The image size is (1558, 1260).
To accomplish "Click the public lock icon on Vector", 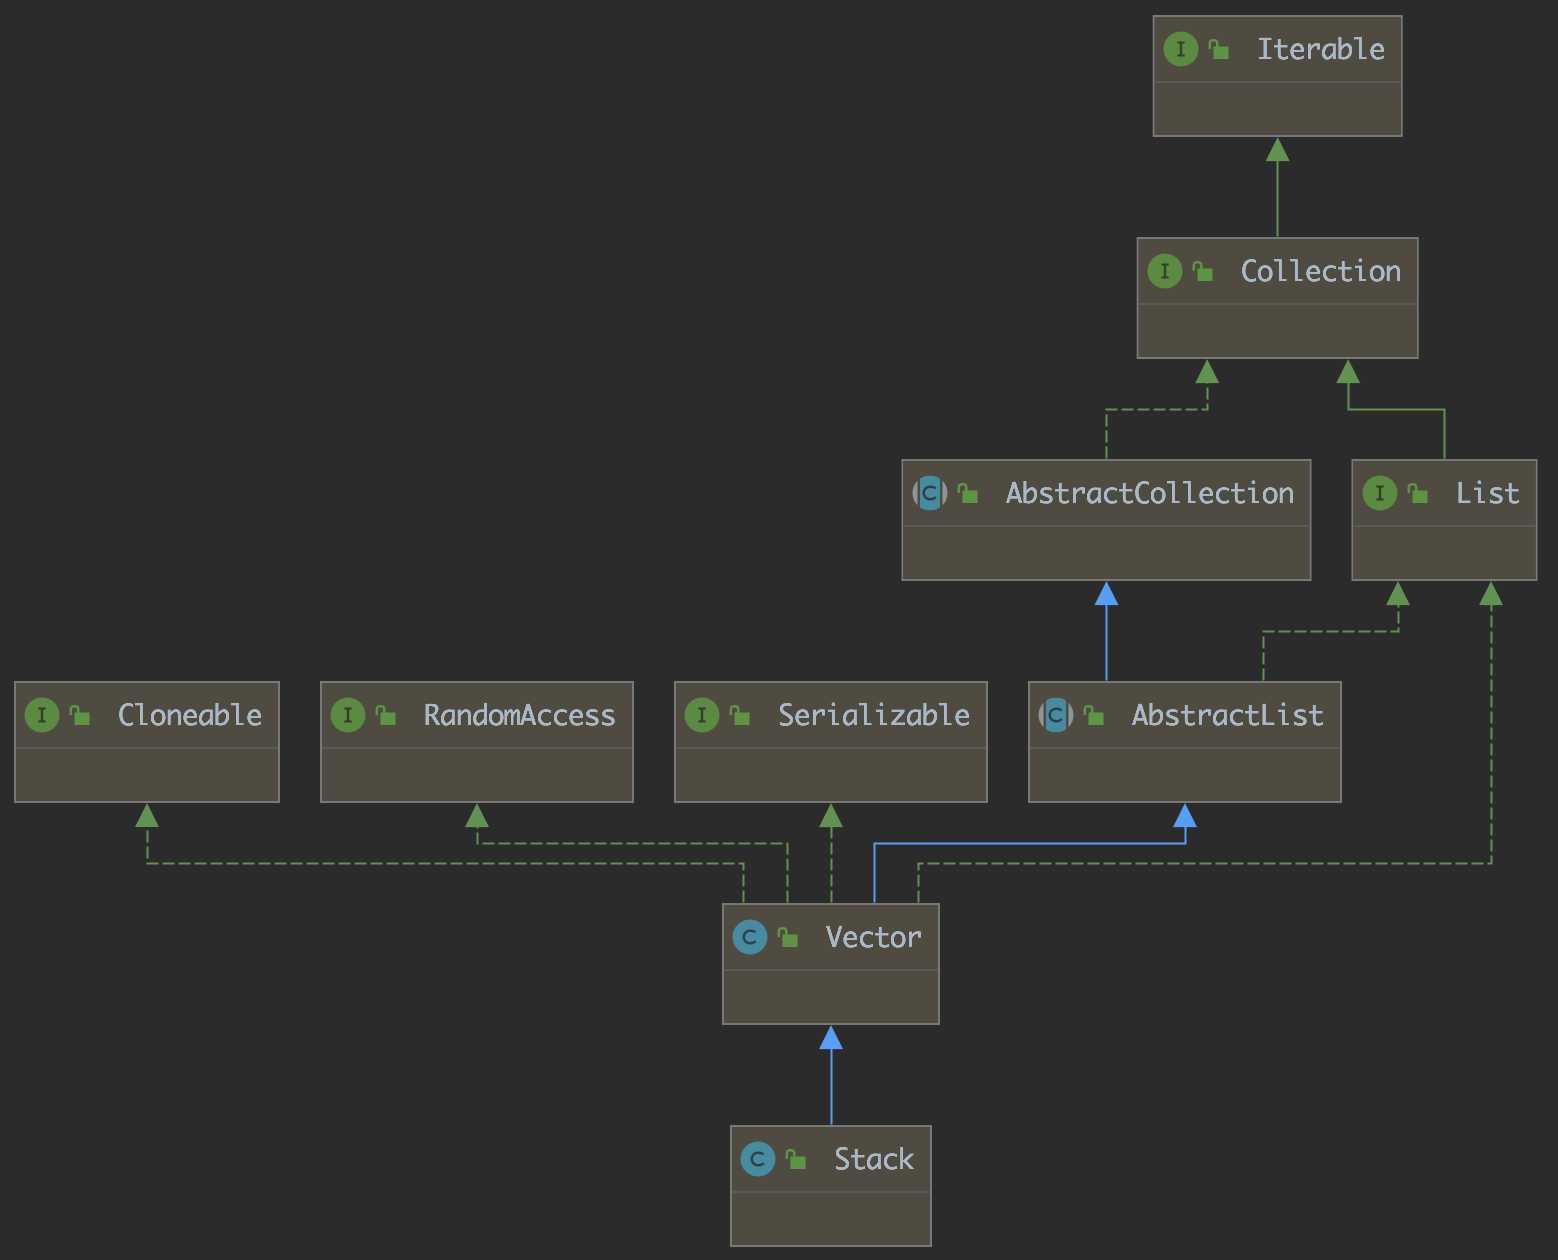I will coord(788,937).
